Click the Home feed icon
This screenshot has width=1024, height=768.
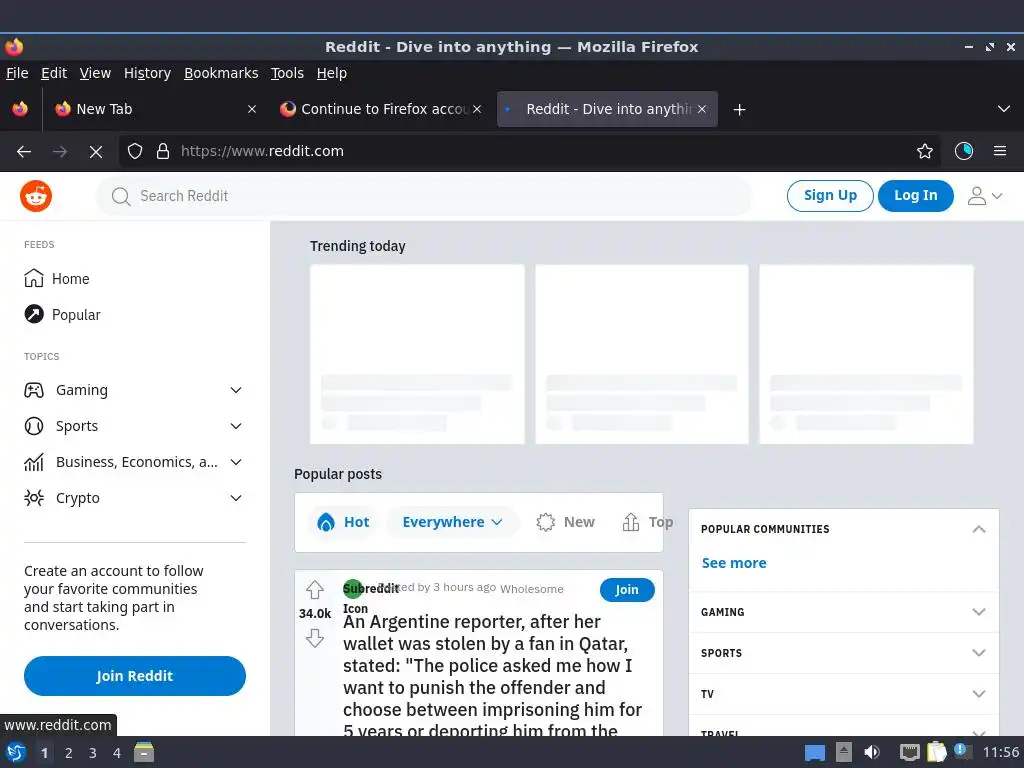[x=34, y=278]
